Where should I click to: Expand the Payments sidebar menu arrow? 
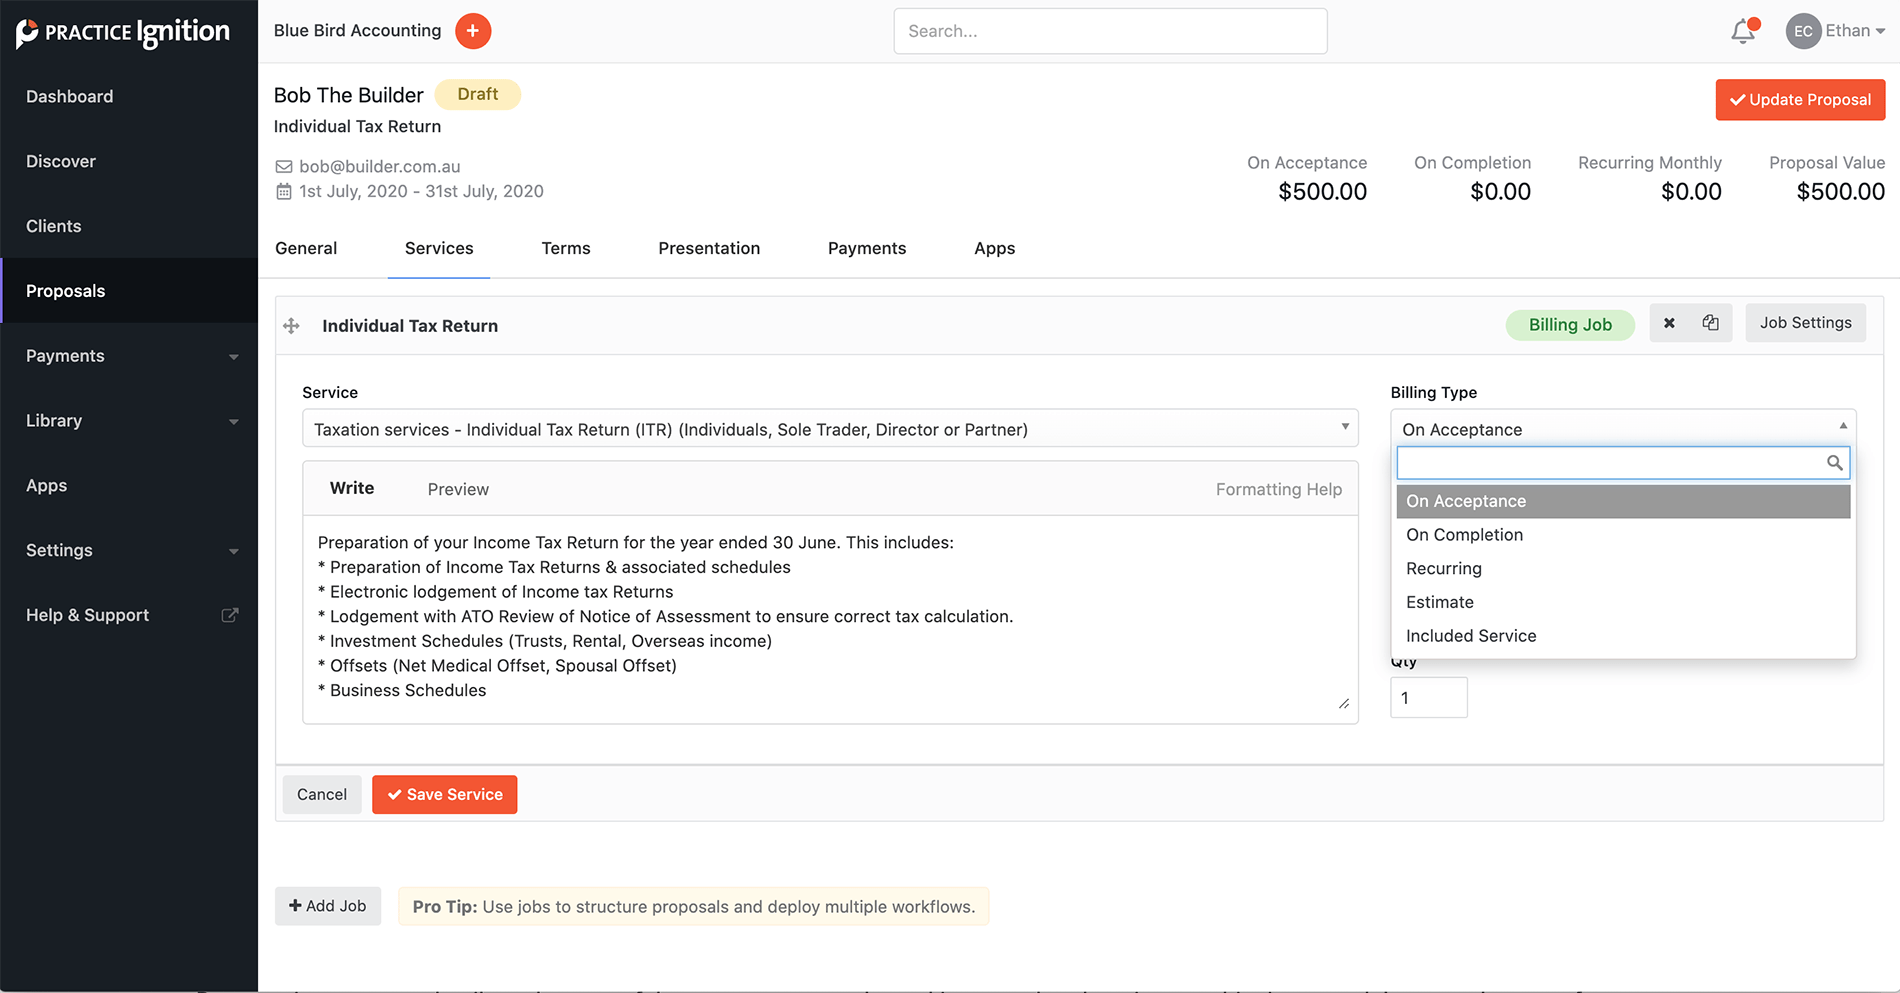(233, 357)
